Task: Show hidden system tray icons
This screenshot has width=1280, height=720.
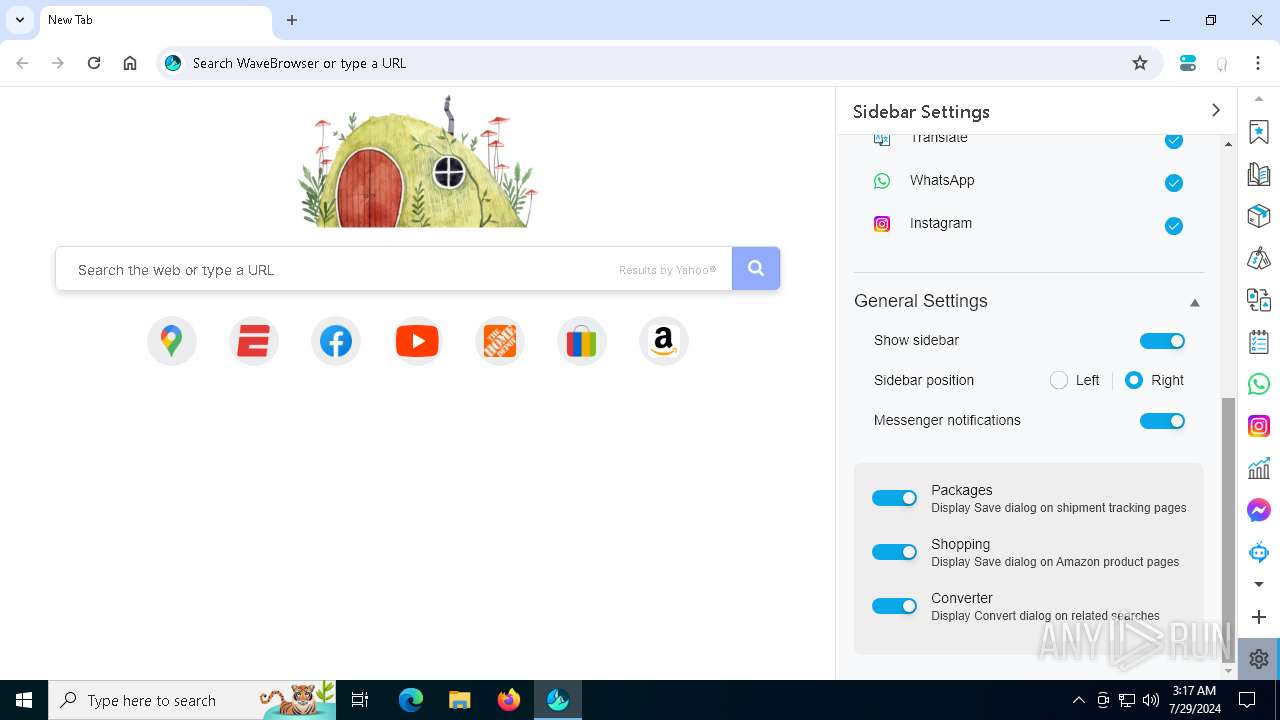Action: tap(1078, 700)
